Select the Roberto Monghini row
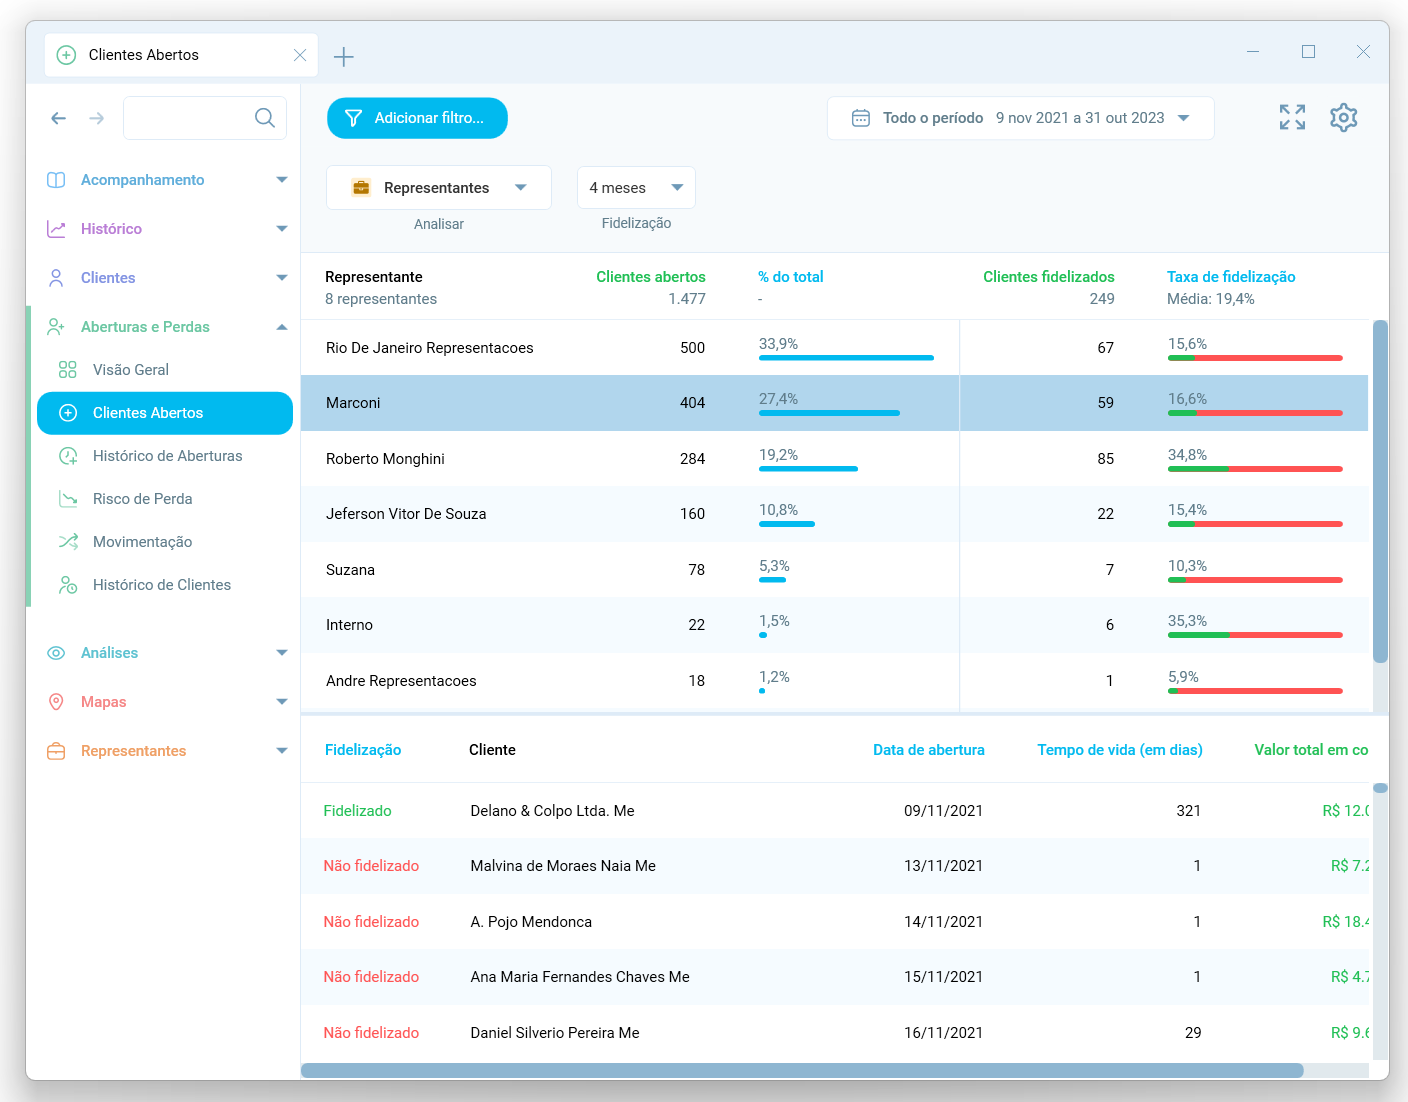This screenshot has width=1408, height=1102. (x=834, y=459)
